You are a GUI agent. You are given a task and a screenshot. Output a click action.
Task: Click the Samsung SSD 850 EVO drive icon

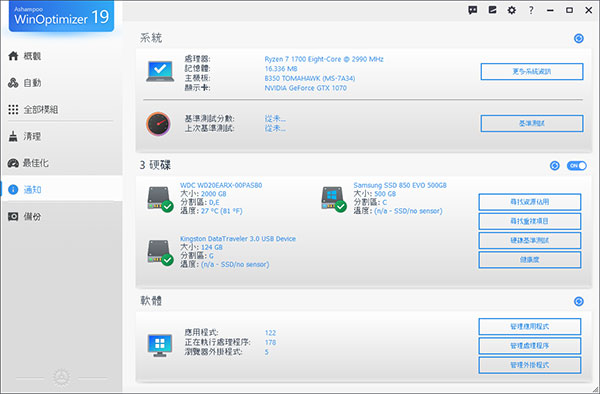334,199
